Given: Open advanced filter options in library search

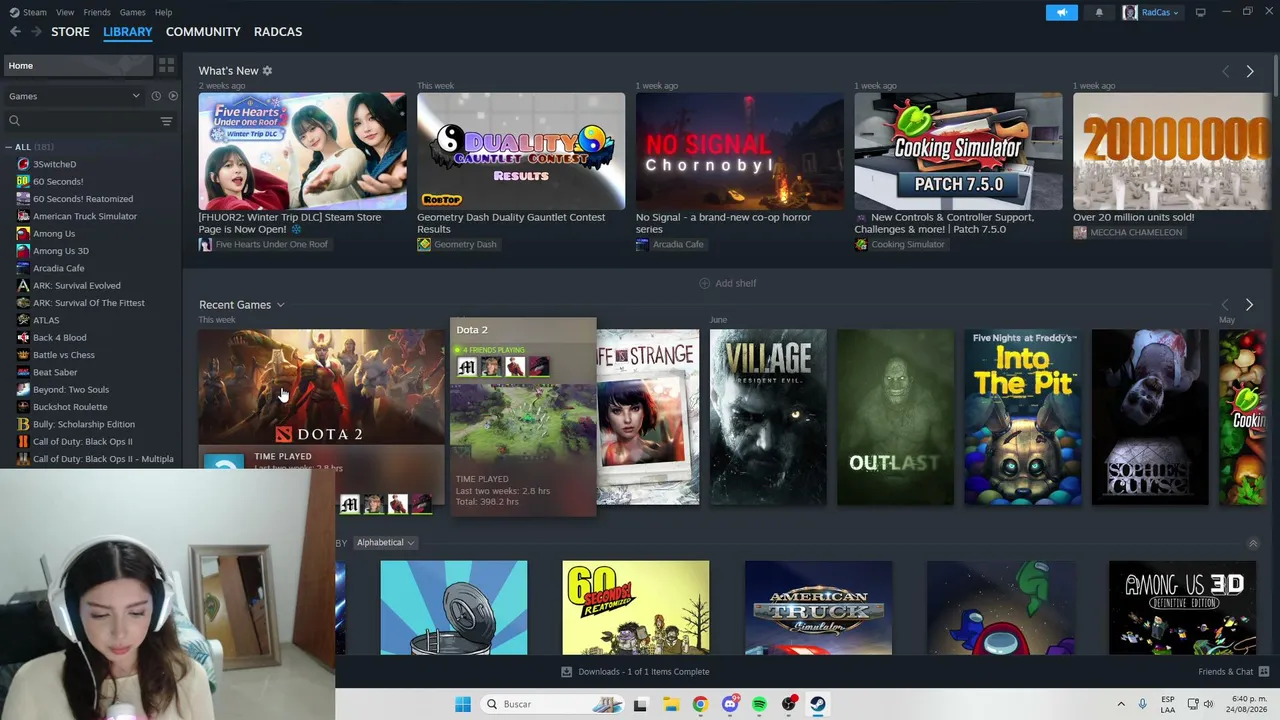Looking at the screenshot, I should tap(167, 121).
